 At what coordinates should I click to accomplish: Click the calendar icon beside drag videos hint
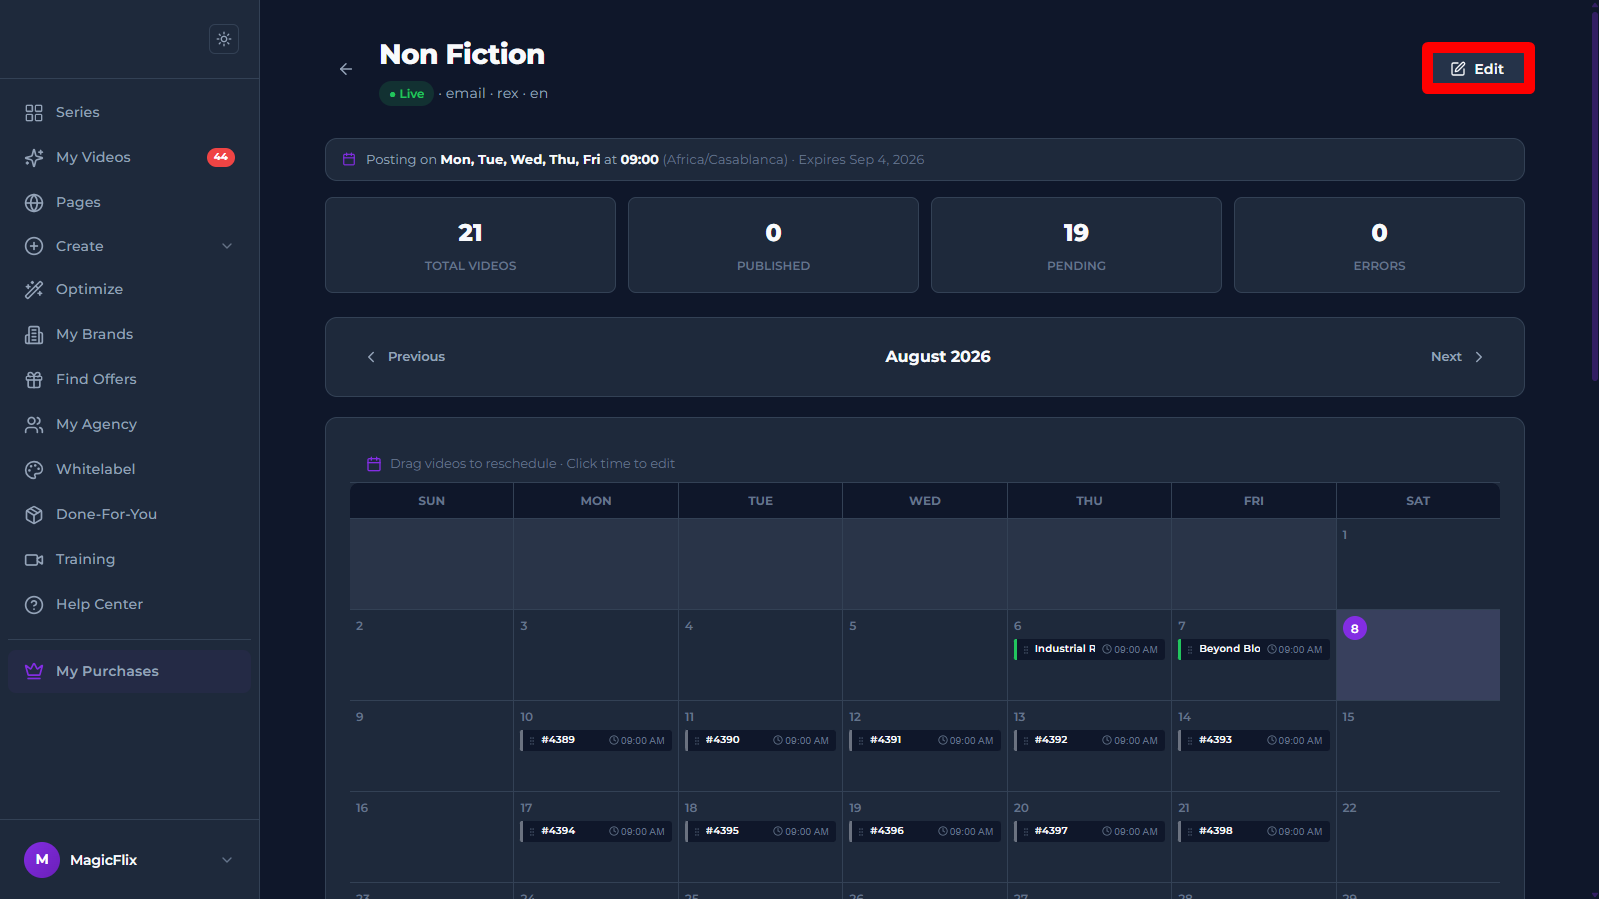pyautogui.click(x=374, y=464)
